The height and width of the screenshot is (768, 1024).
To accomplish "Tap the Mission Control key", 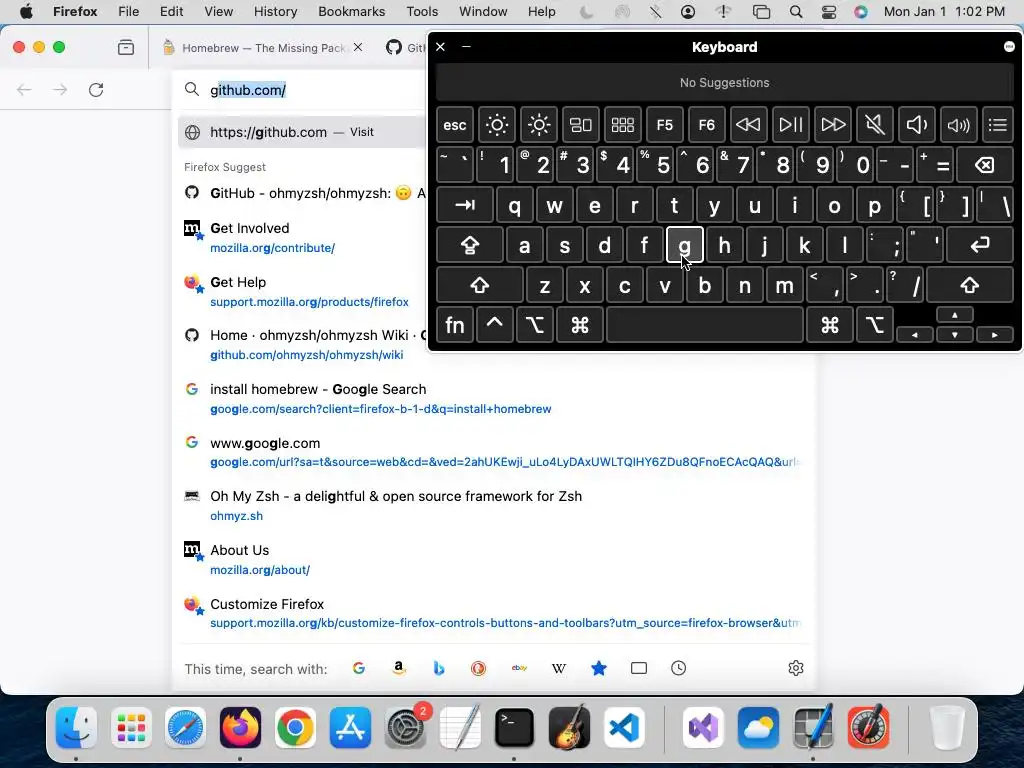I will tap(581, 125).
